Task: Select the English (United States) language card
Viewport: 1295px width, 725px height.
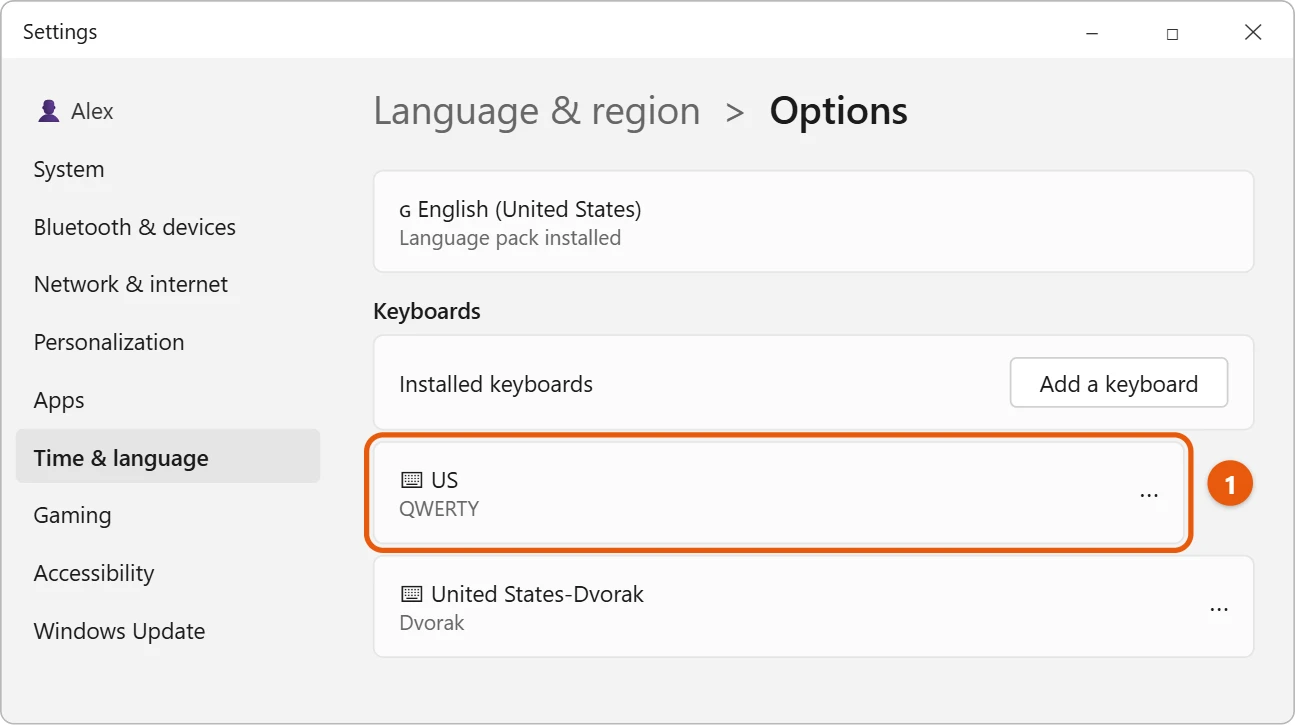Action: tap(813, 222)
